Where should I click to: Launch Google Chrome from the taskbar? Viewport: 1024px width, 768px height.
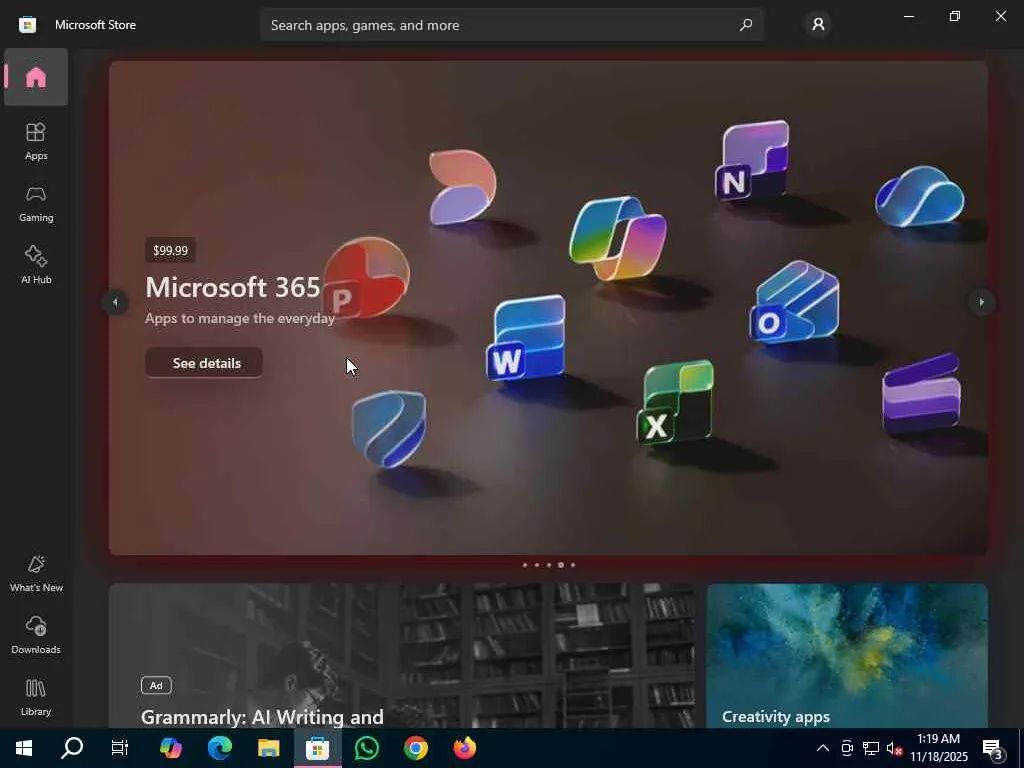coord(415,748)
